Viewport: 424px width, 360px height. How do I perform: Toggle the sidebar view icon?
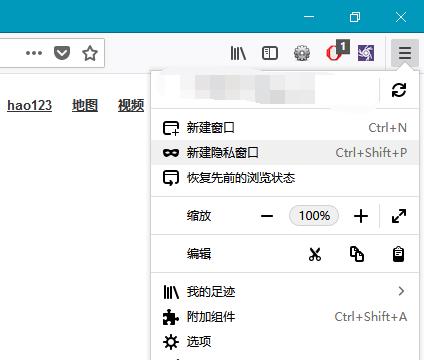270,53
